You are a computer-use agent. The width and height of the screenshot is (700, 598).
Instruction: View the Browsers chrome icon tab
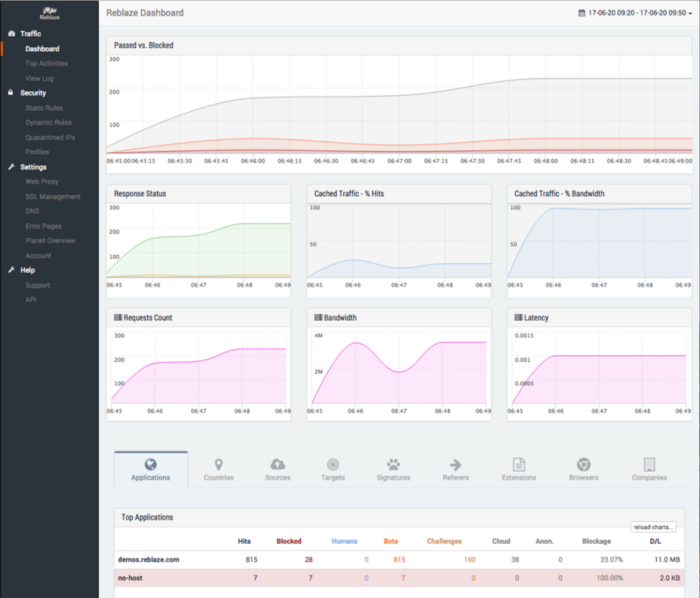tap(583, 465)
